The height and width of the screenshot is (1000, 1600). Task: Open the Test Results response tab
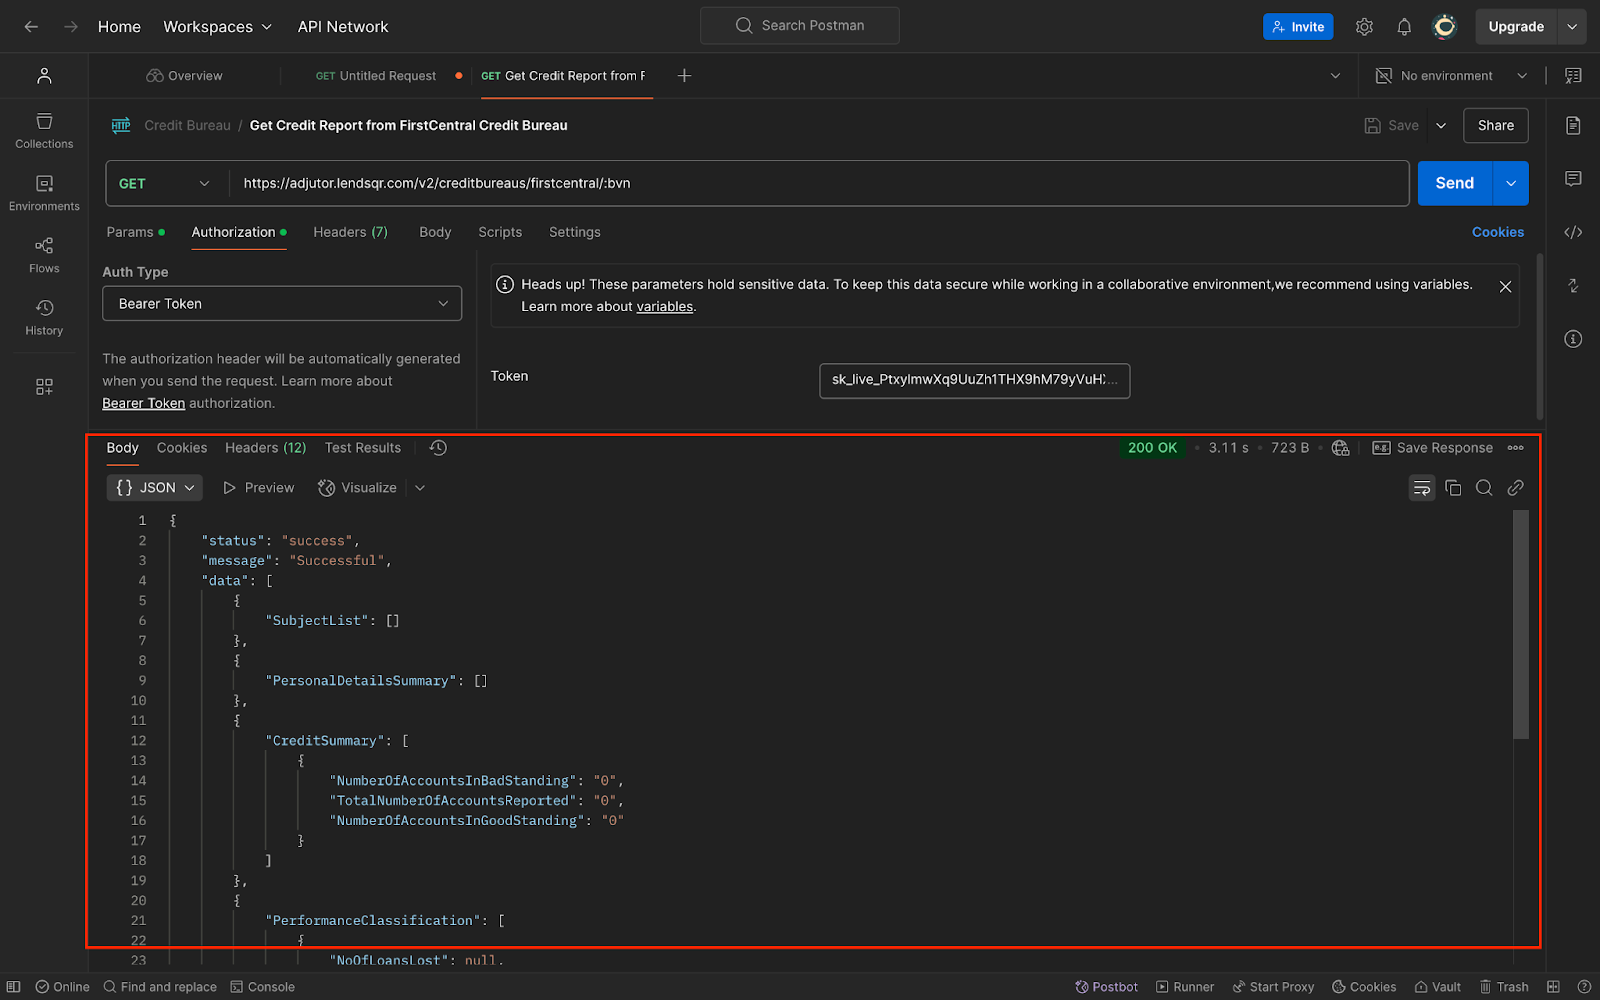pyautogui.click(x=362, y=448)
